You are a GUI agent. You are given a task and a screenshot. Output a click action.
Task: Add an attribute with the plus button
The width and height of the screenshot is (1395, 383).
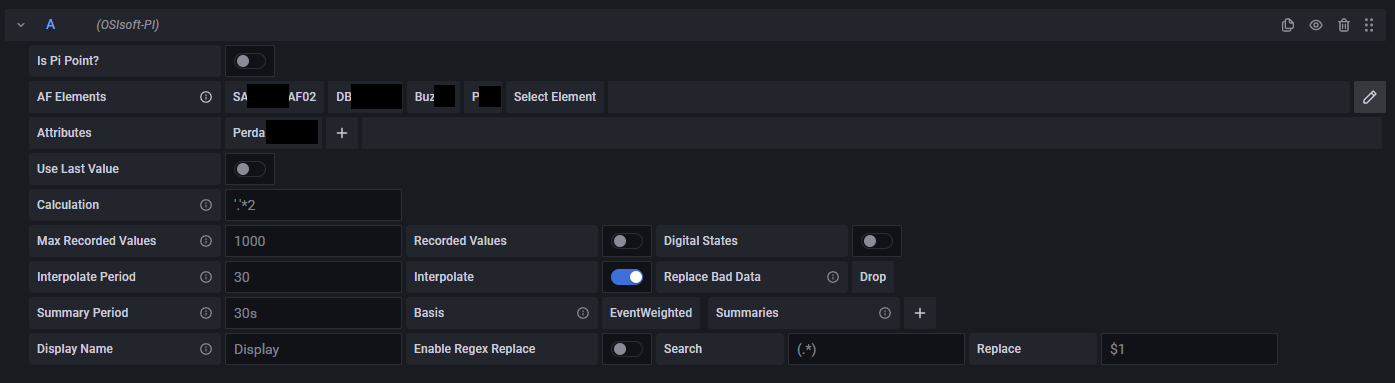[x=341, y=133]
